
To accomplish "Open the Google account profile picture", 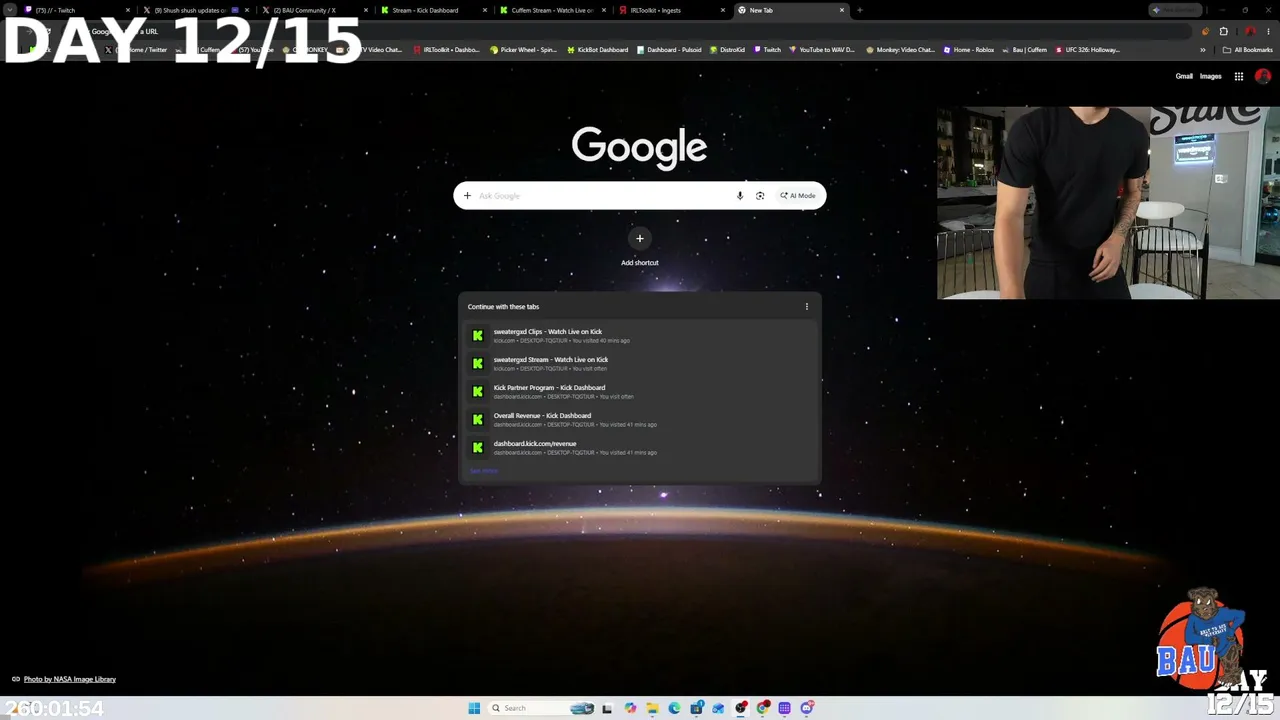I will 1262,76.
